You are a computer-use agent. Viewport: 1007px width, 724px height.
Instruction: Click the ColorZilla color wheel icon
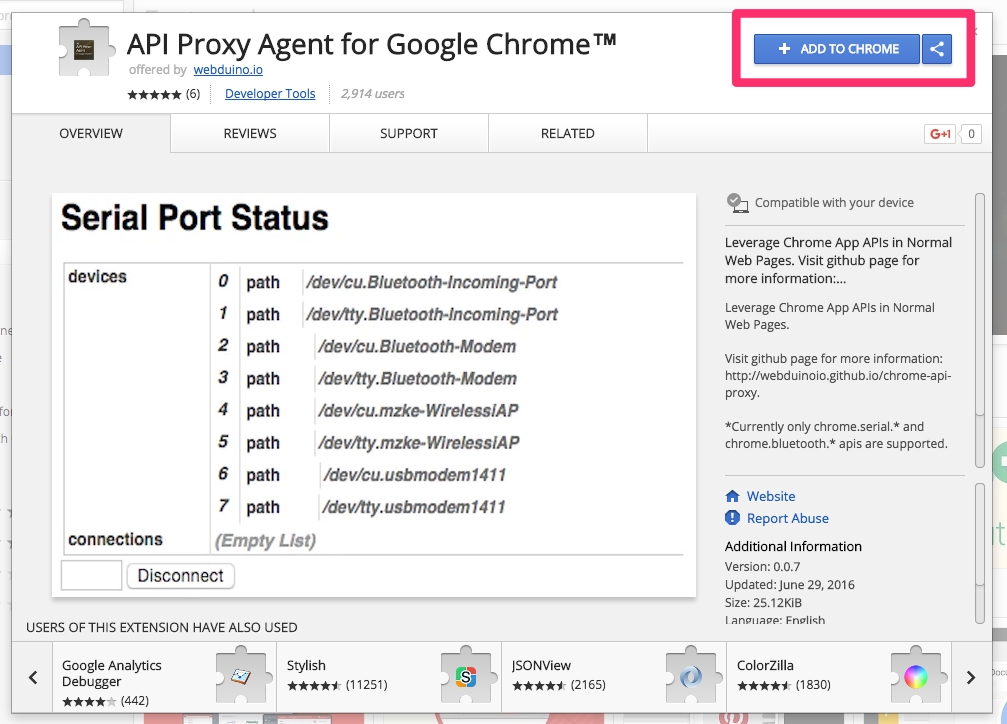(916, 675)
